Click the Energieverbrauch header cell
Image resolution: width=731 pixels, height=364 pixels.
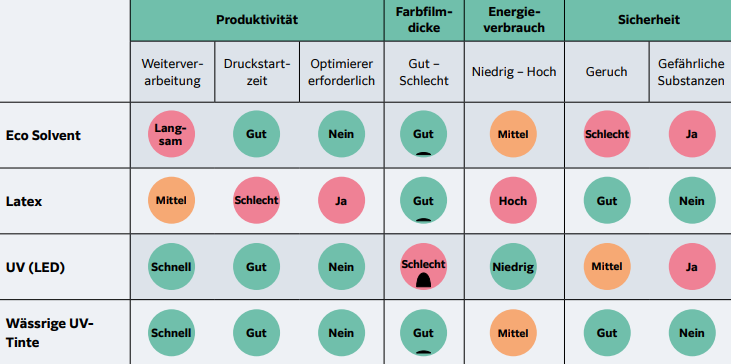[x=514, y=20]
